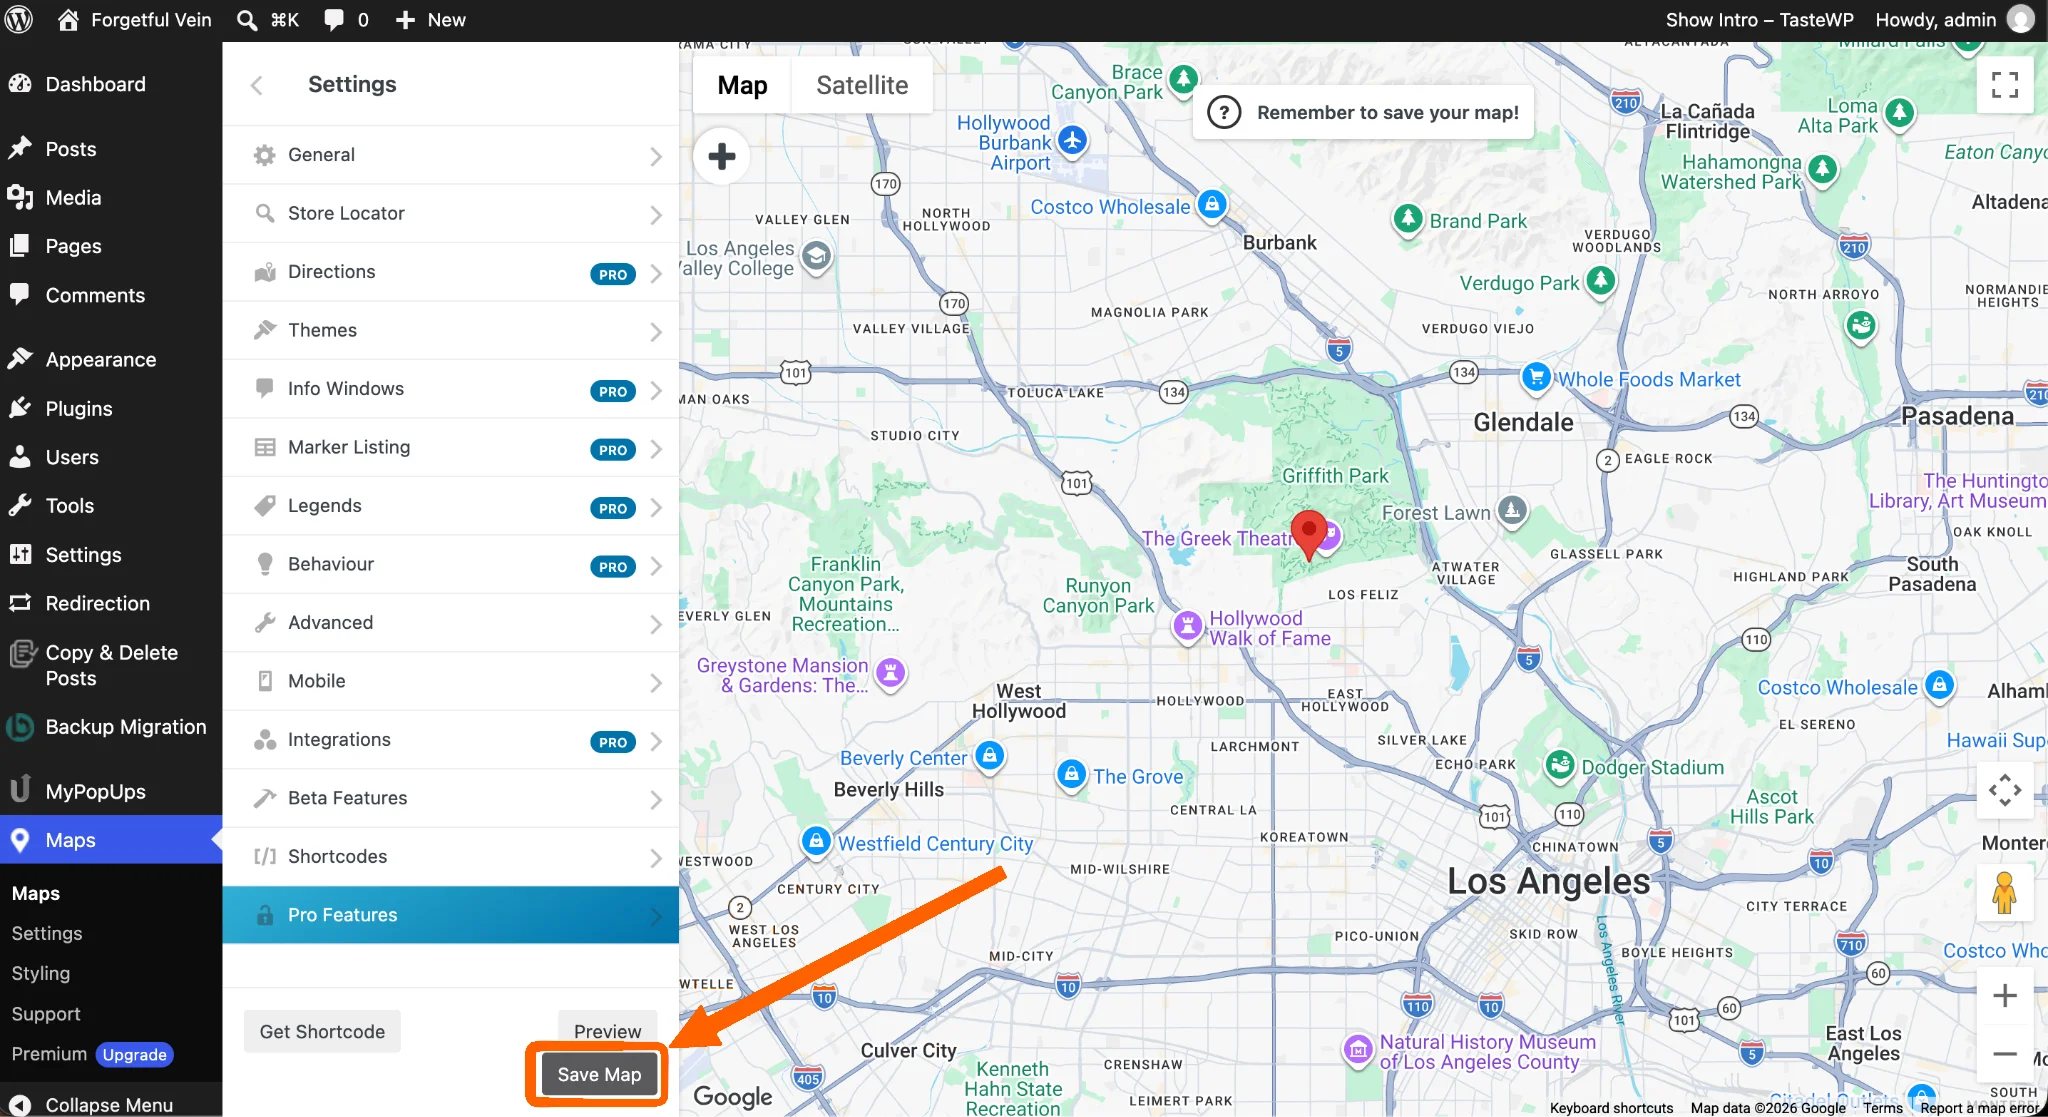
Task: Open Keyboard shortcuts link on map
Action: tap(1611, 1108)
